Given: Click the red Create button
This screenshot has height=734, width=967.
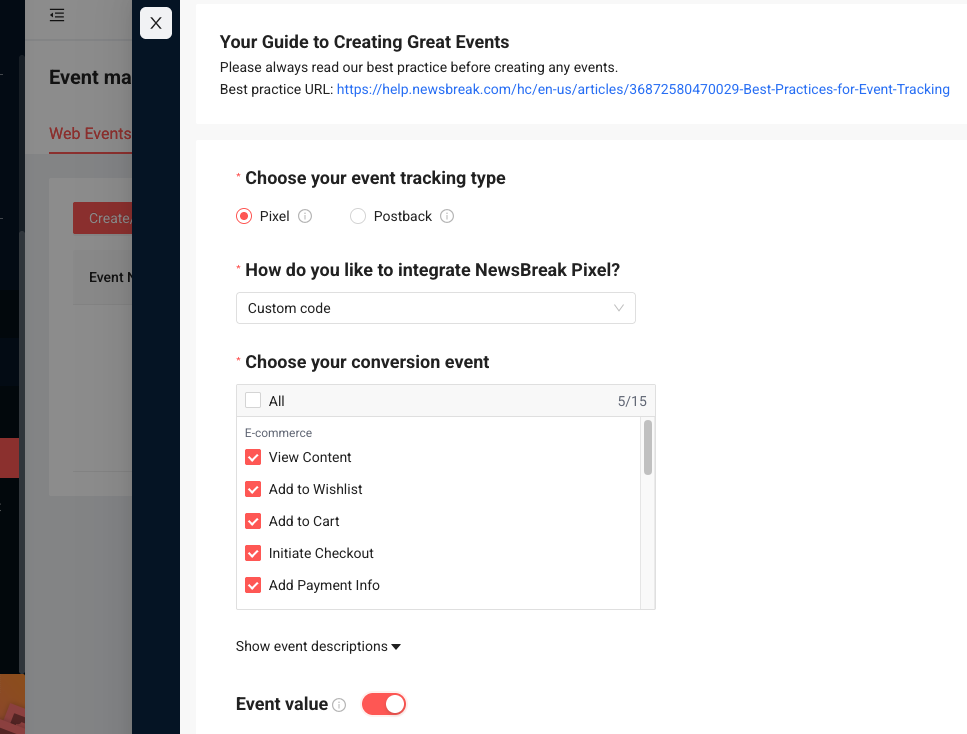Looking at the screenshot, I should point(102,218).
